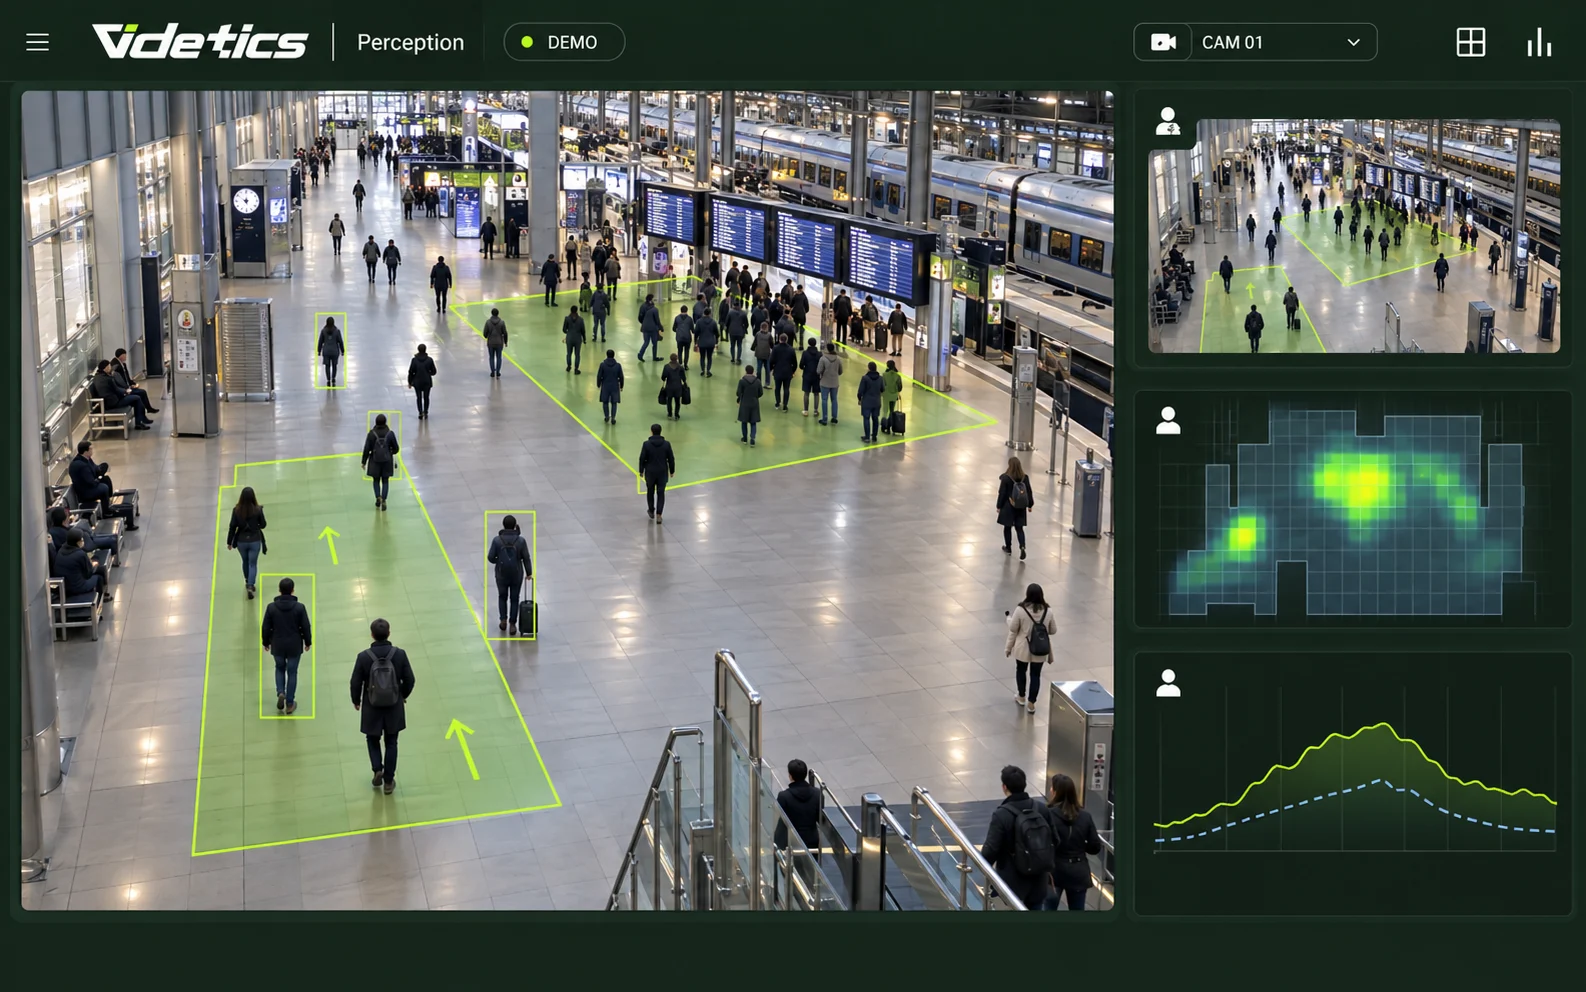This screenshot has width=1586, height=992.
Task: Toggle the DEMO status pill
Action: tap(564, 42)
